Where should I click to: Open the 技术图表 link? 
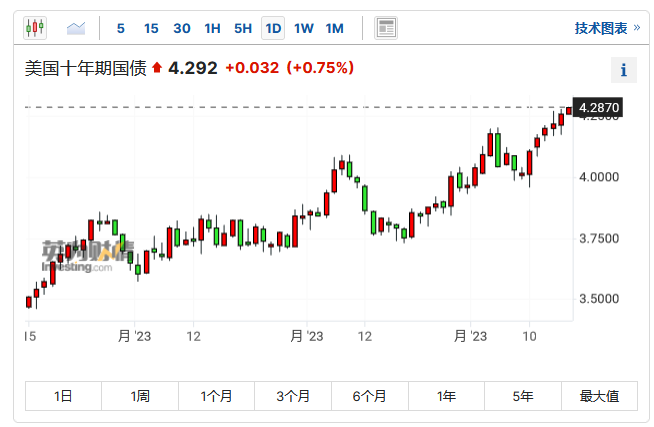(x=607, y=28)
